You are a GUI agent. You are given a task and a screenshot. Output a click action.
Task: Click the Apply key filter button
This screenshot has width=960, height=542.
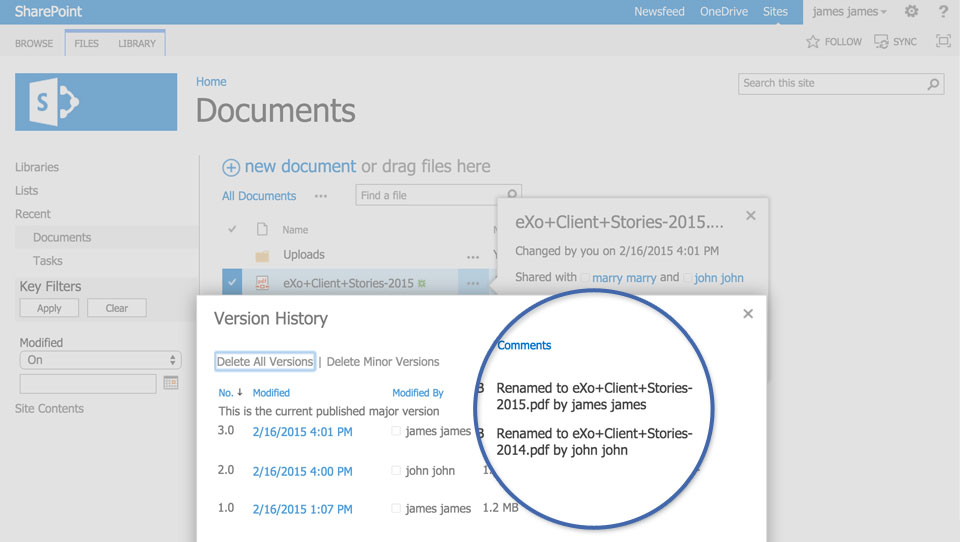(49, 308)
